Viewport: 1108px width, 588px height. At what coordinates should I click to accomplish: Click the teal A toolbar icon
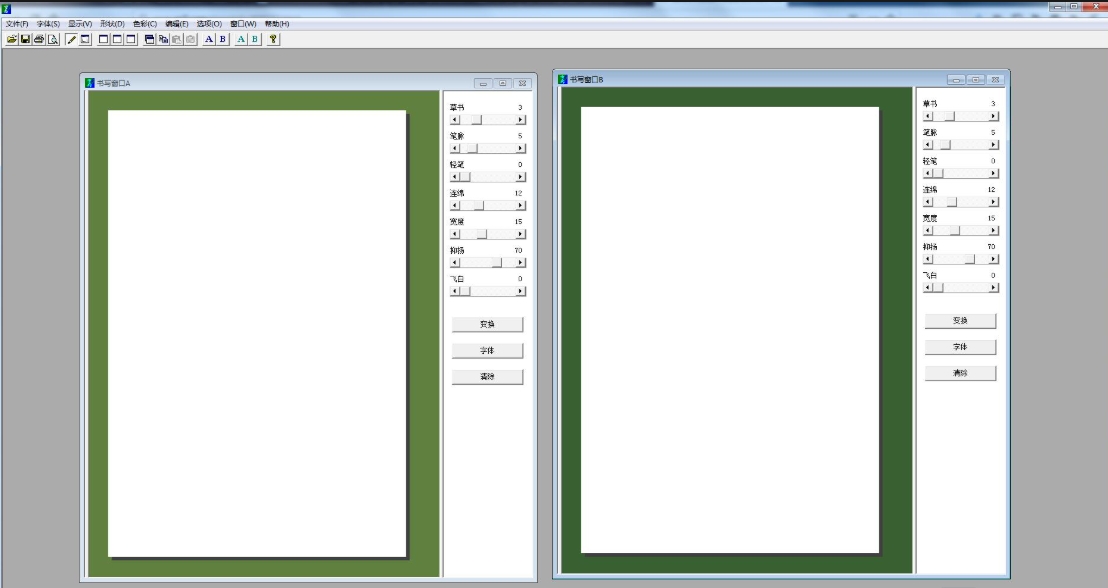tap(241, 40)
